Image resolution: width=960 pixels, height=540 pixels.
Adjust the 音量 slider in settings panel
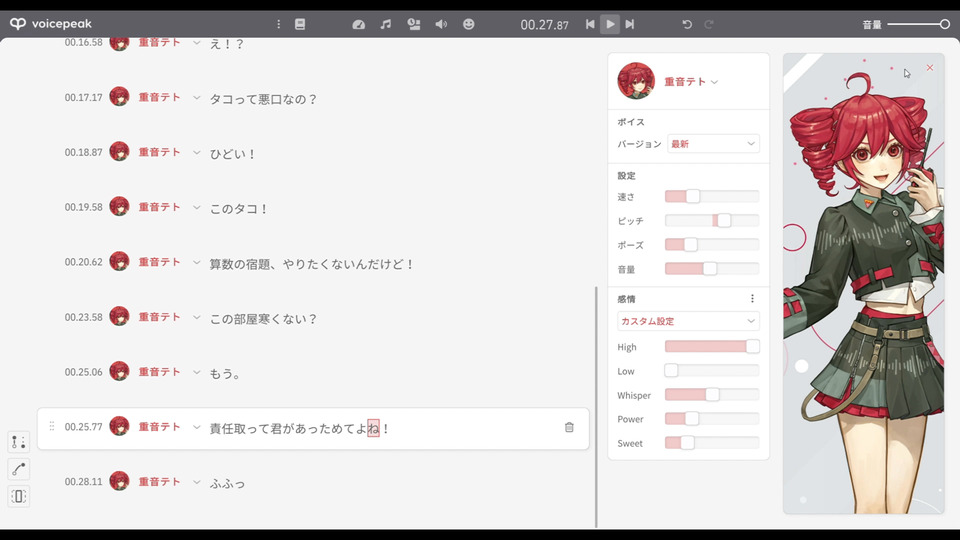(x=712, y=269)
